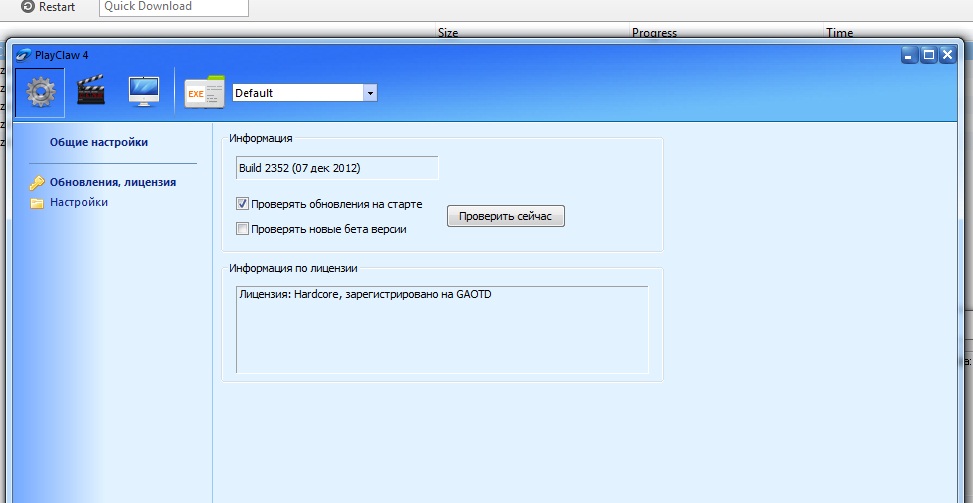Viewport: 973px width, 503px height.
Task: Click the key icon beside Обновления
Action: pyautogui.click(x=37, y=183)
